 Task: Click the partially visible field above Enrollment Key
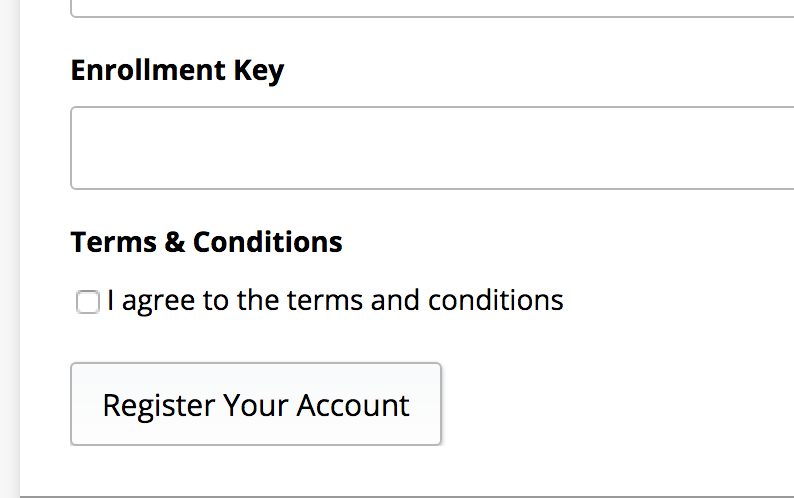[x=432, y=7]
